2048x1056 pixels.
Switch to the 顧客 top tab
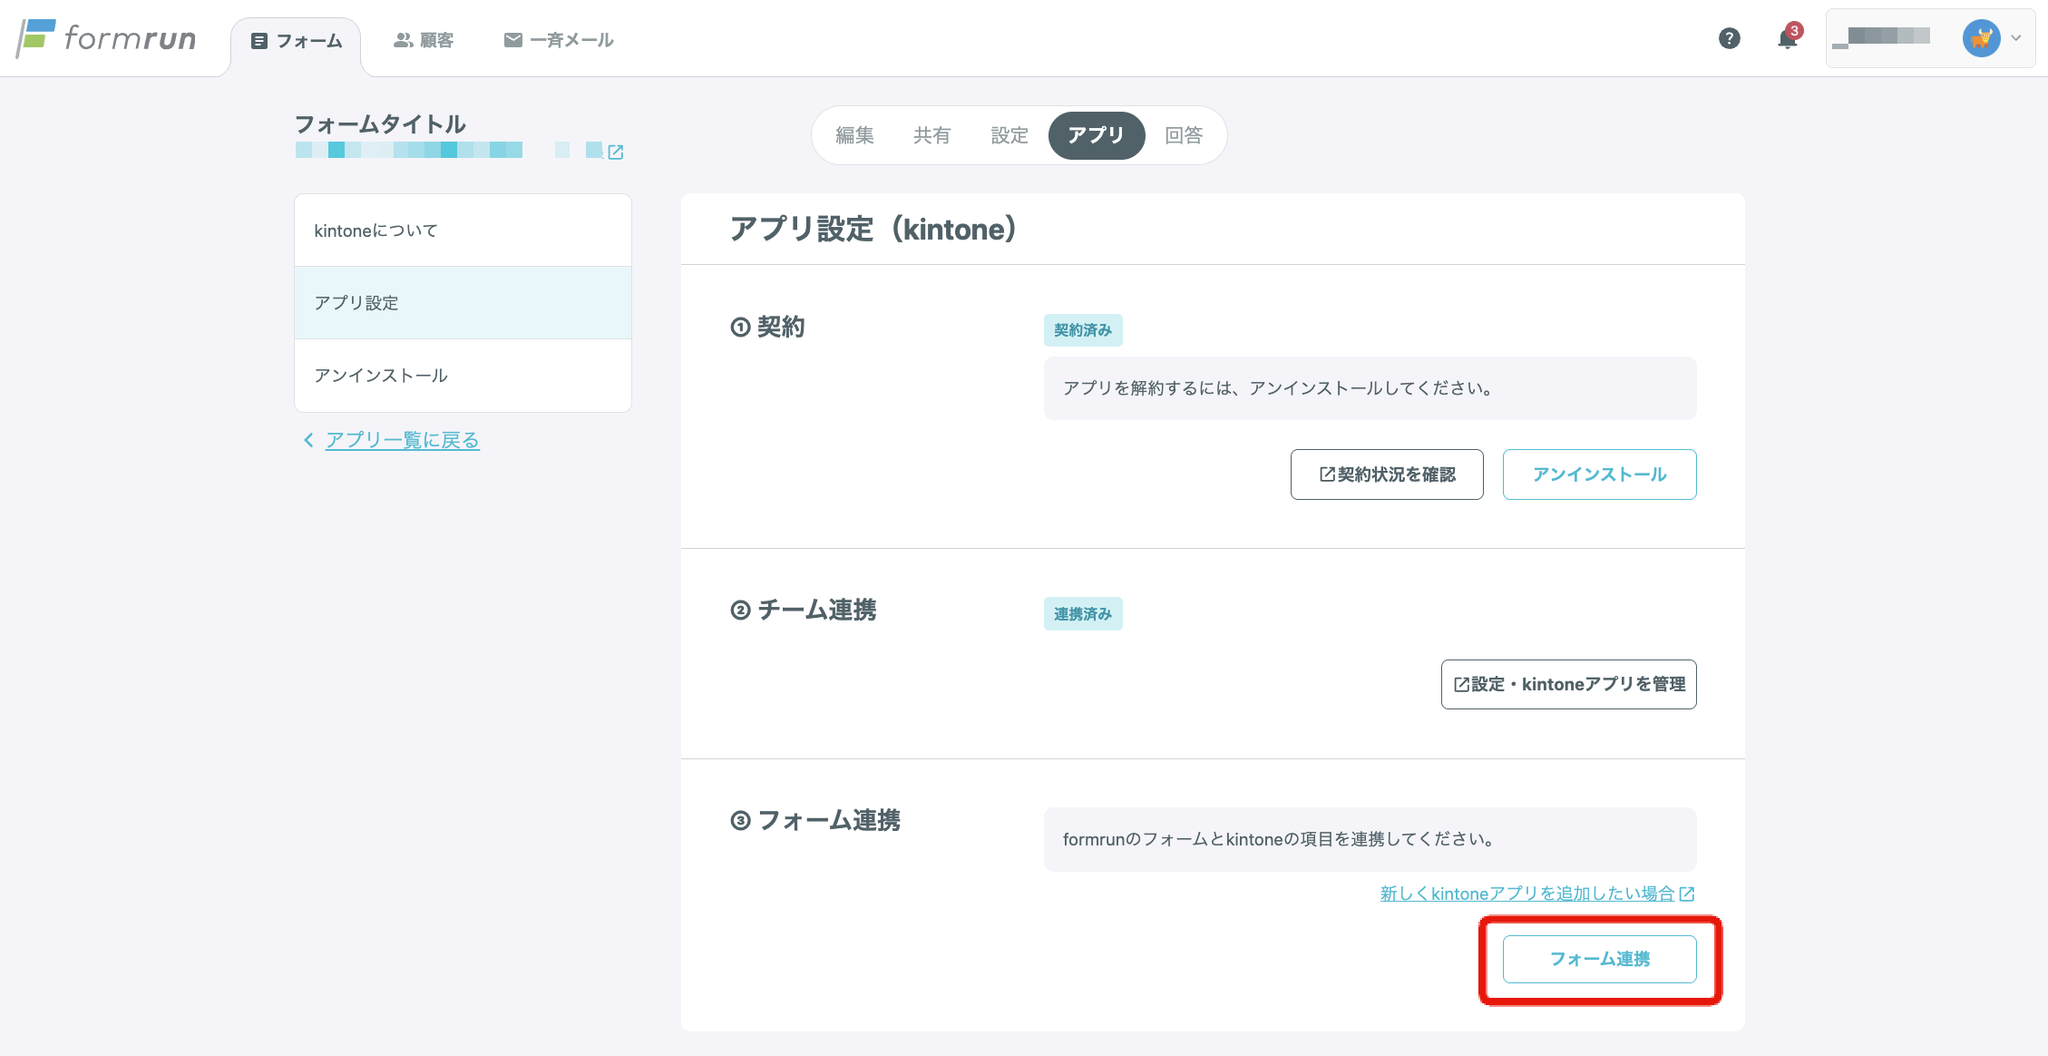424,40
